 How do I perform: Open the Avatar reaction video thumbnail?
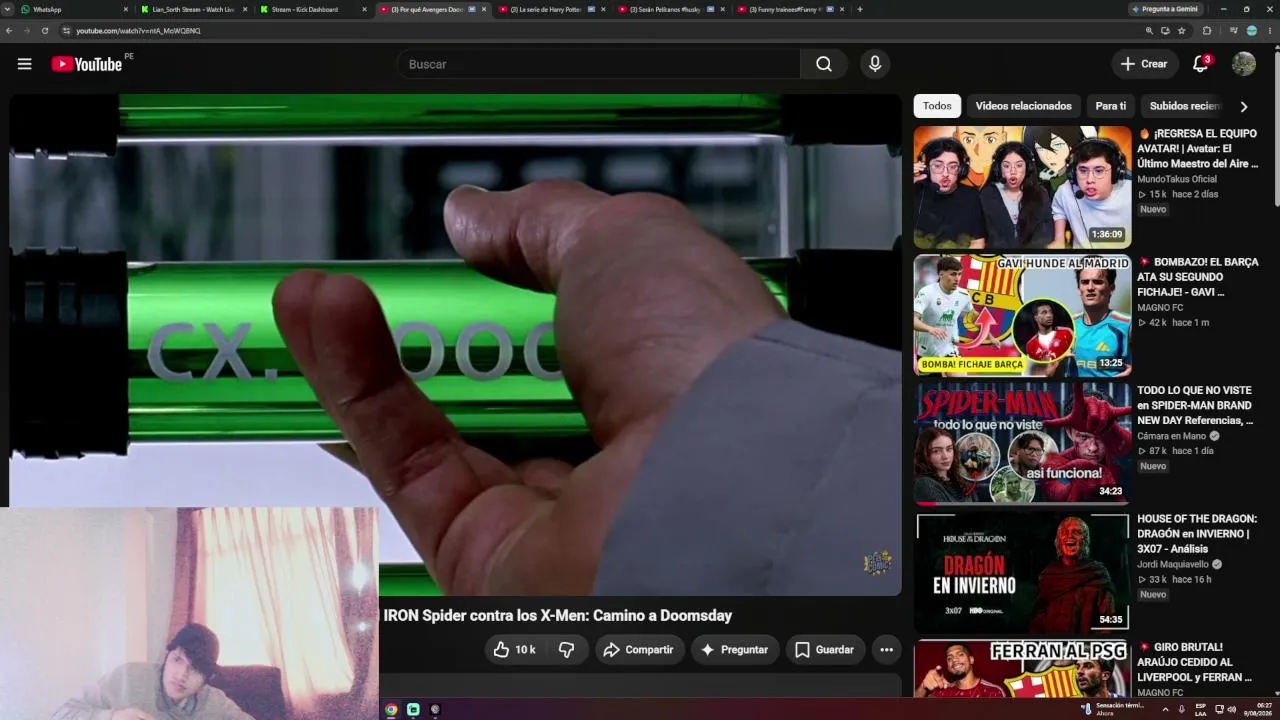[x=1022, y=187]
